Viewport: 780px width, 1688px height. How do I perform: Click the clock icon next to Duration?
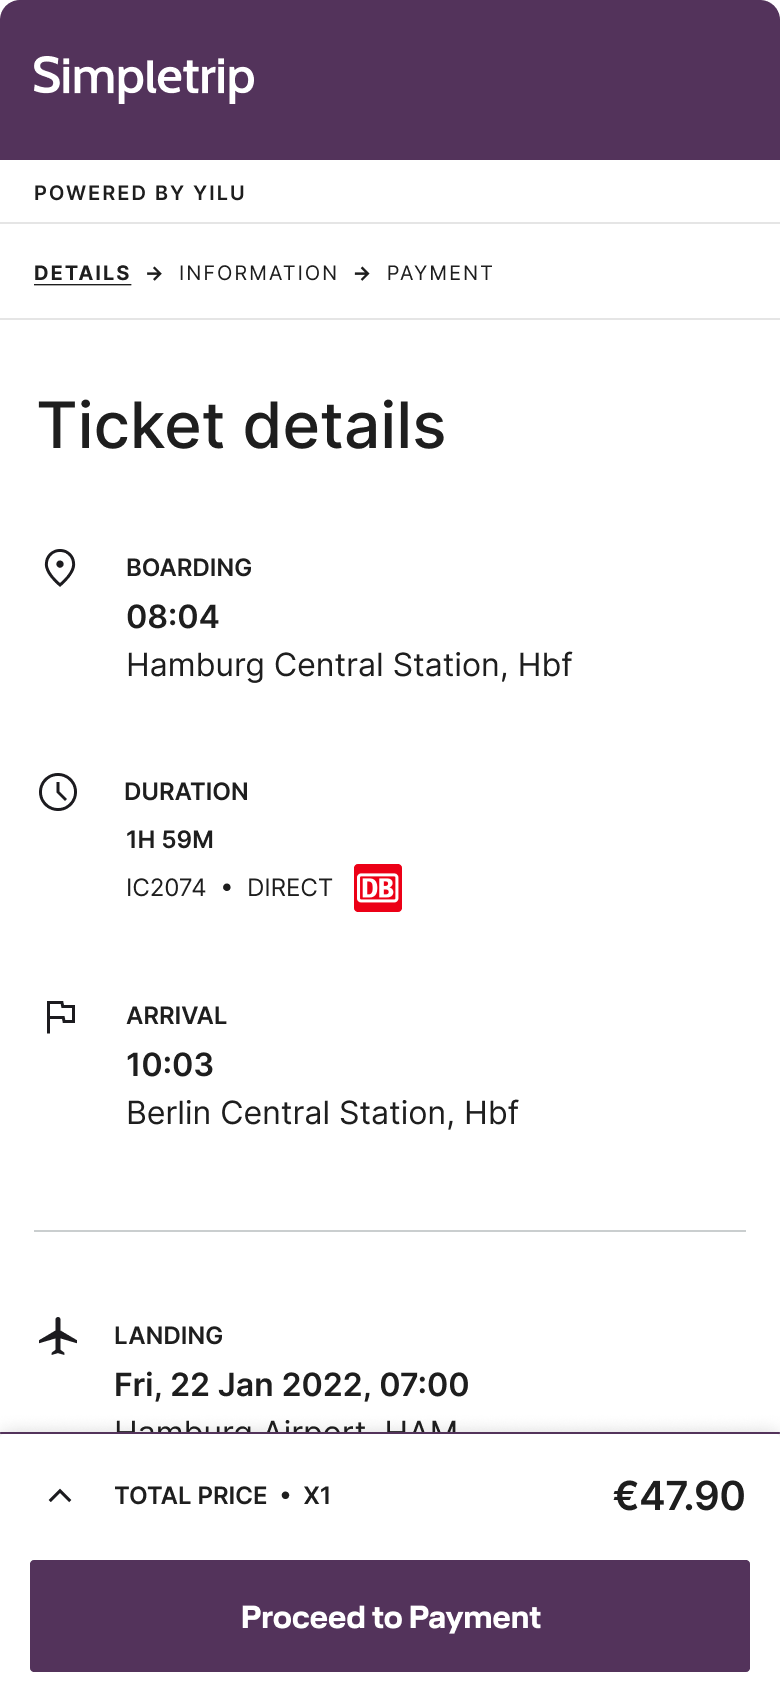click(x=58, y=792)
